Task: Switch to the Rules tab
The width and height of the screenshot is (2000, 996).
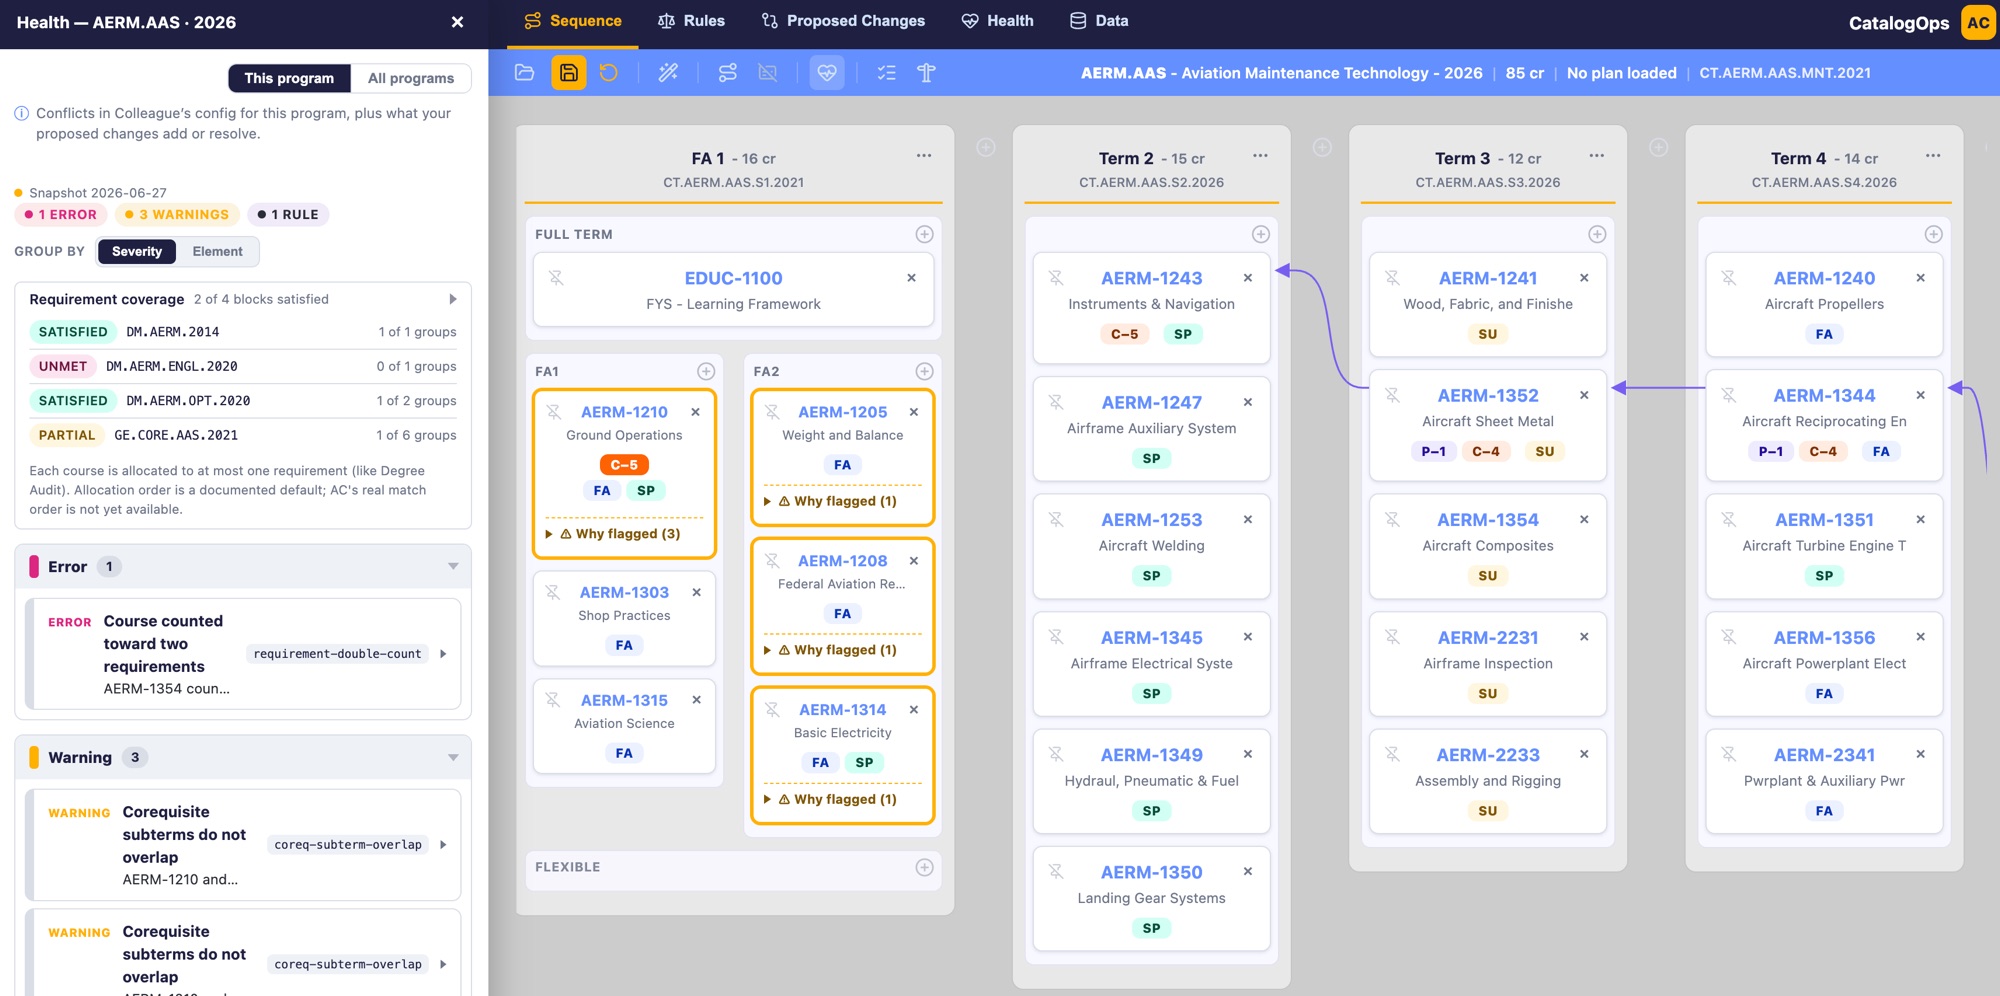Action: pyautogui.click(x=691, y=21)
